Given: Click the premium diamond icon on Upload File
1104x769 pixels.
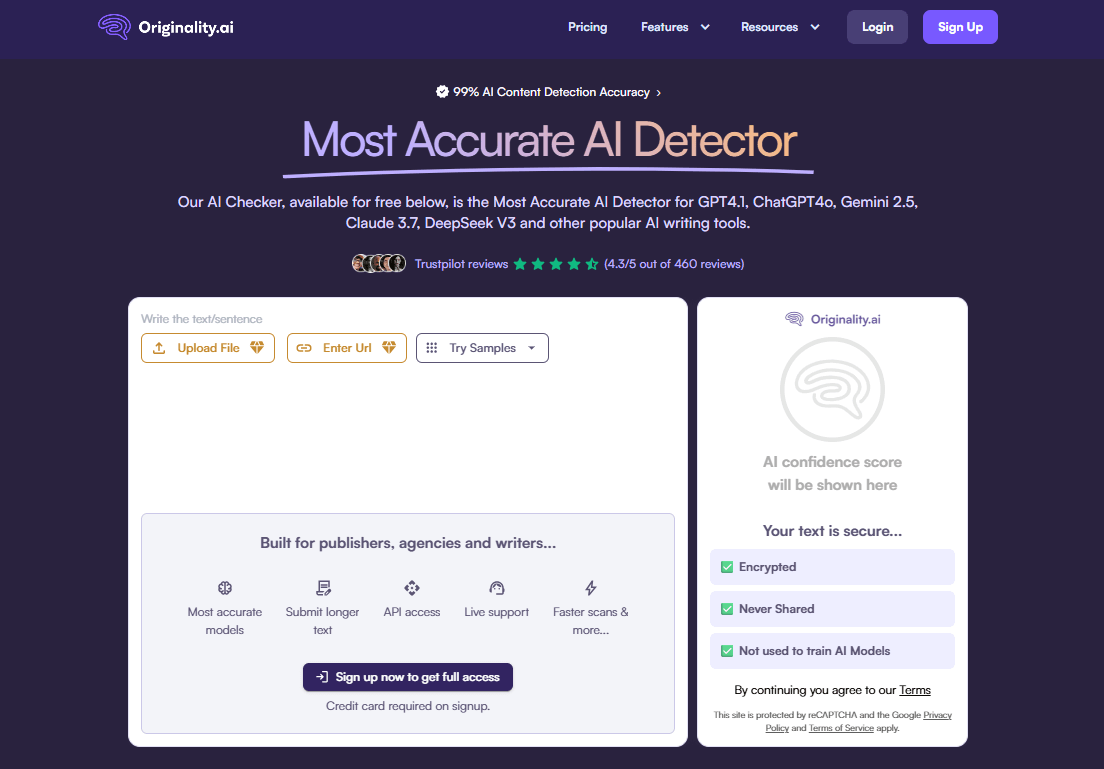Looking at the screenshot, I should pos(257,347).
